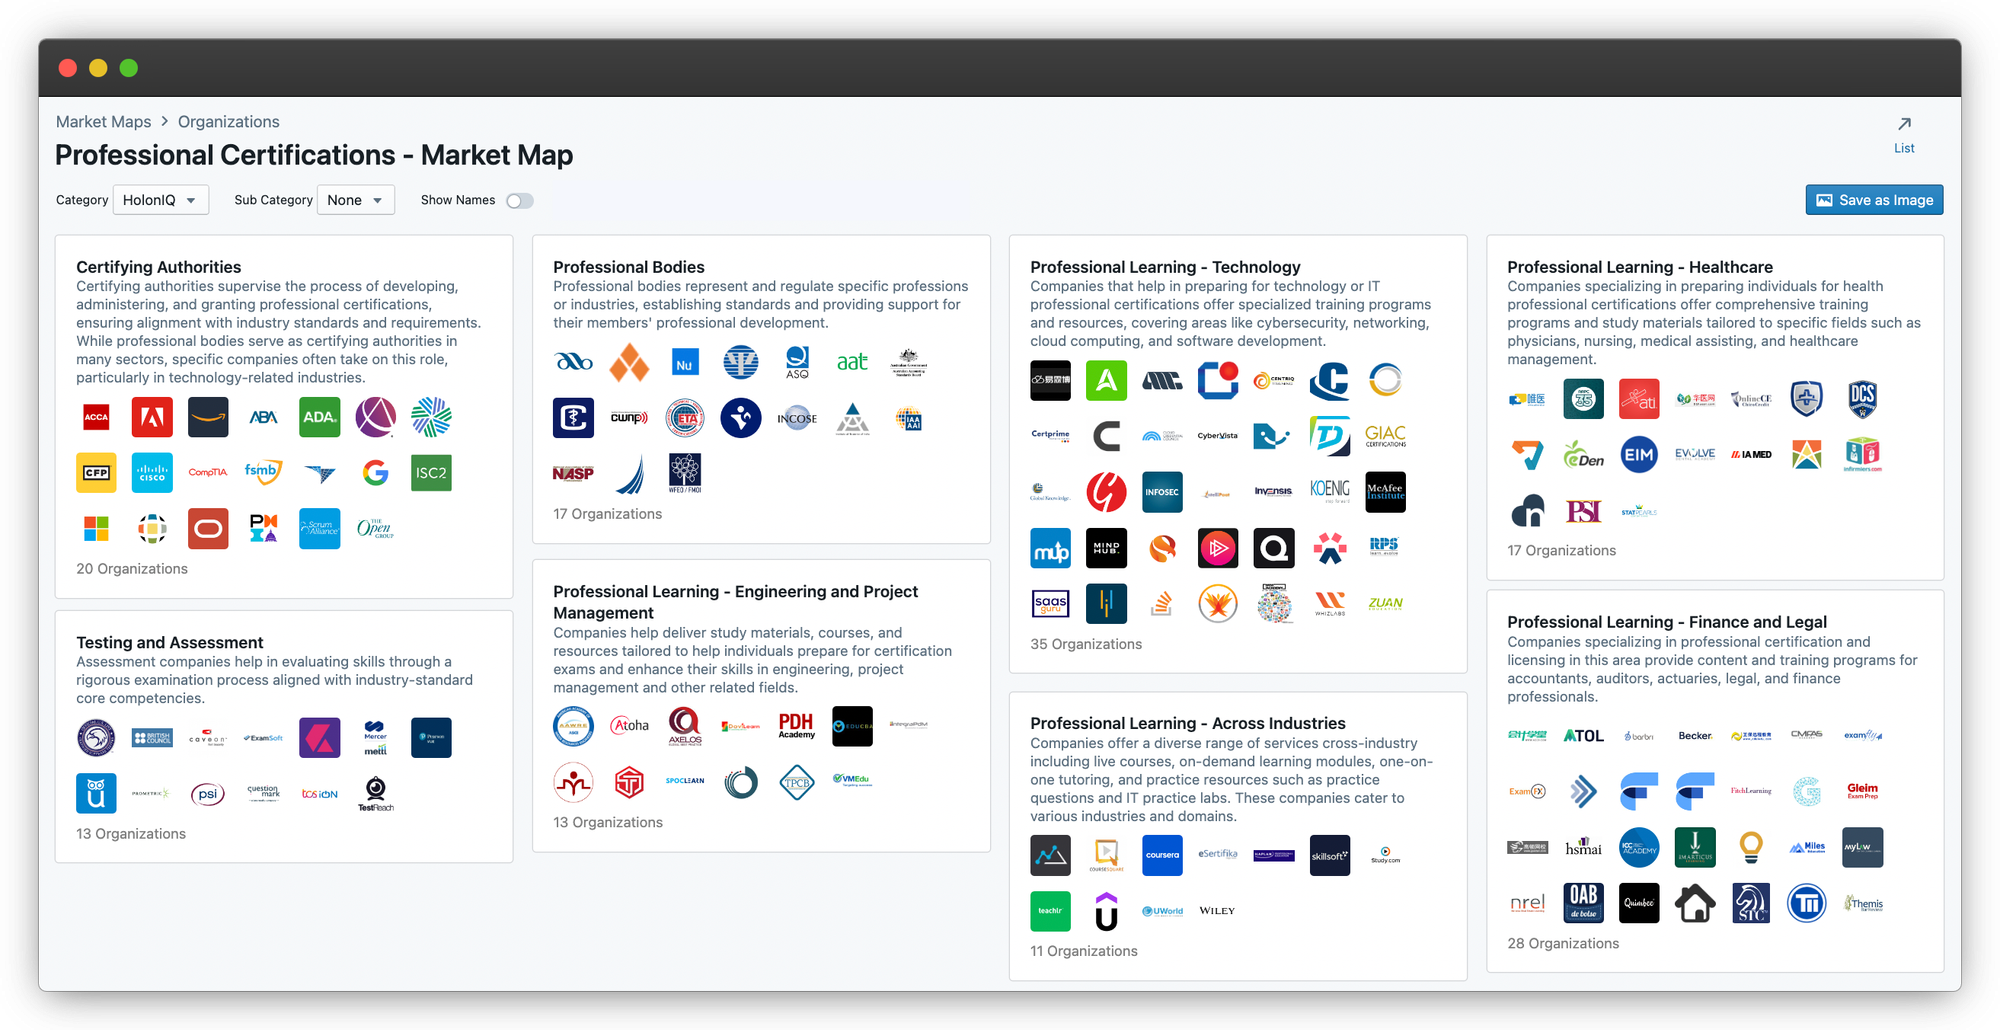
Task: Click the Whizlabs logo
Action: pyautogui.click(x=1330, y=604)
